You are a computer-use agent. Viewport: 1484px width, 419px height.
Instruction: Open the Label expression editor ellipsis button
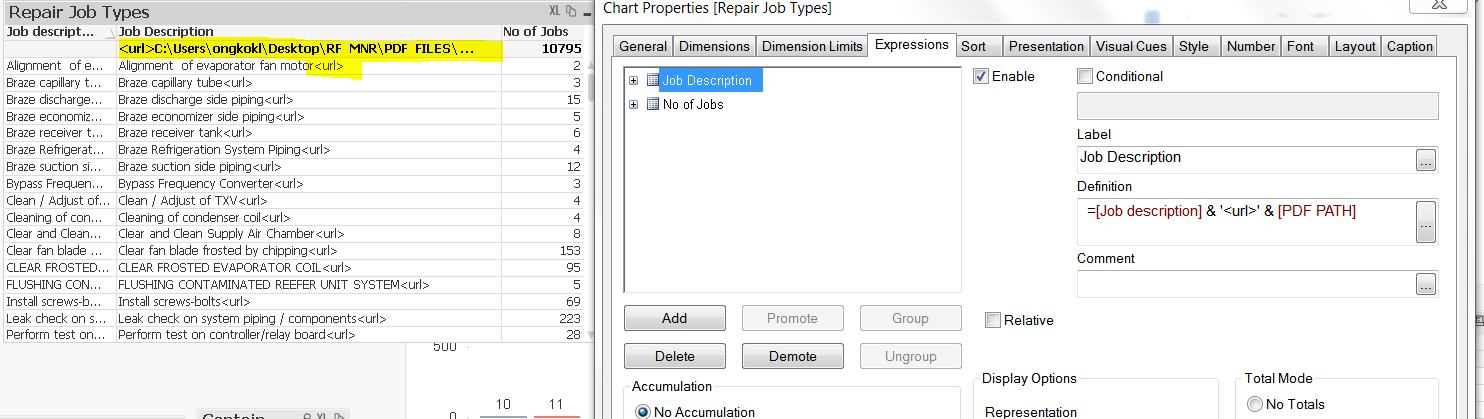[1426, 159]
